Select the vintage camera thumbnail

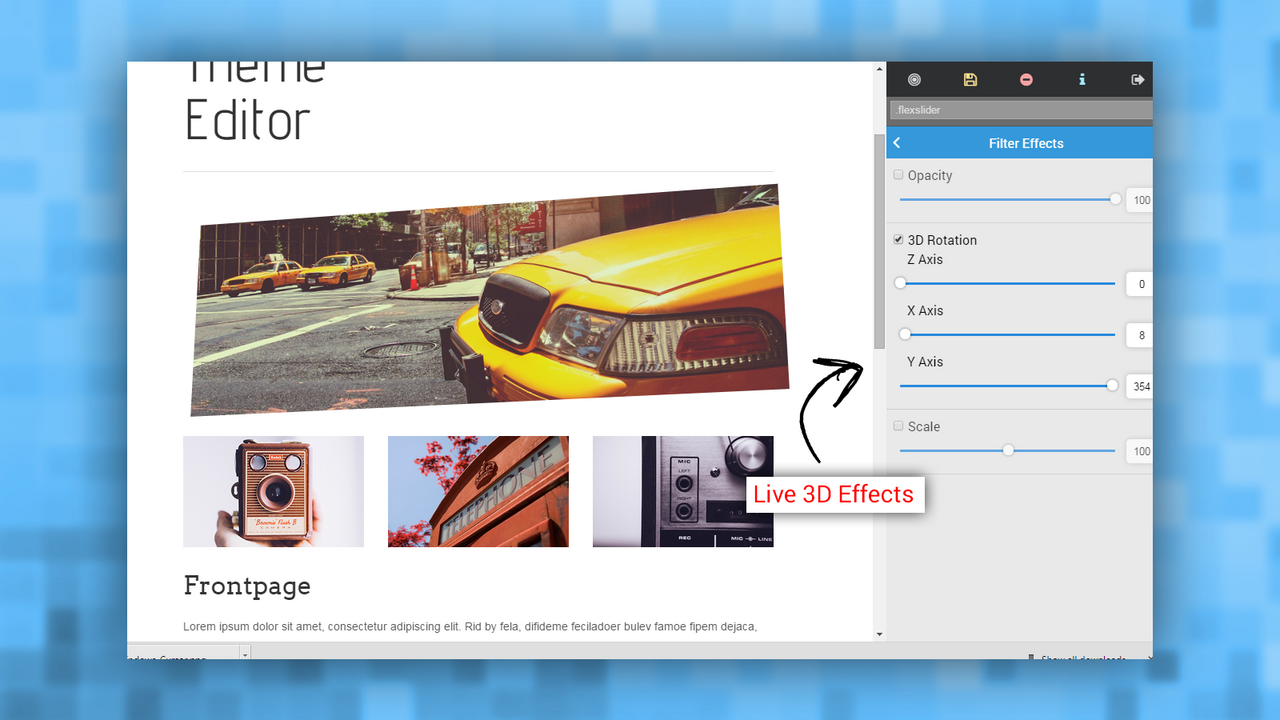tap(273, 491)
